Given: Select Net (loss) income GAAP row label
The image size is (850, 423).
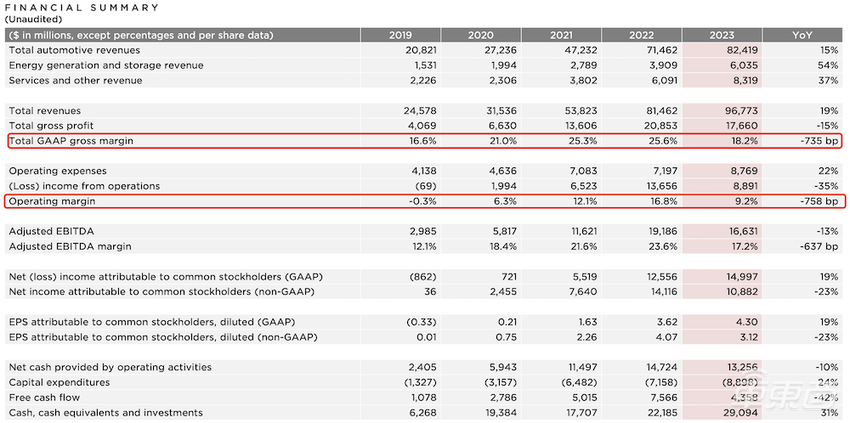Looking at the screenshot, I should click(166, 277).
